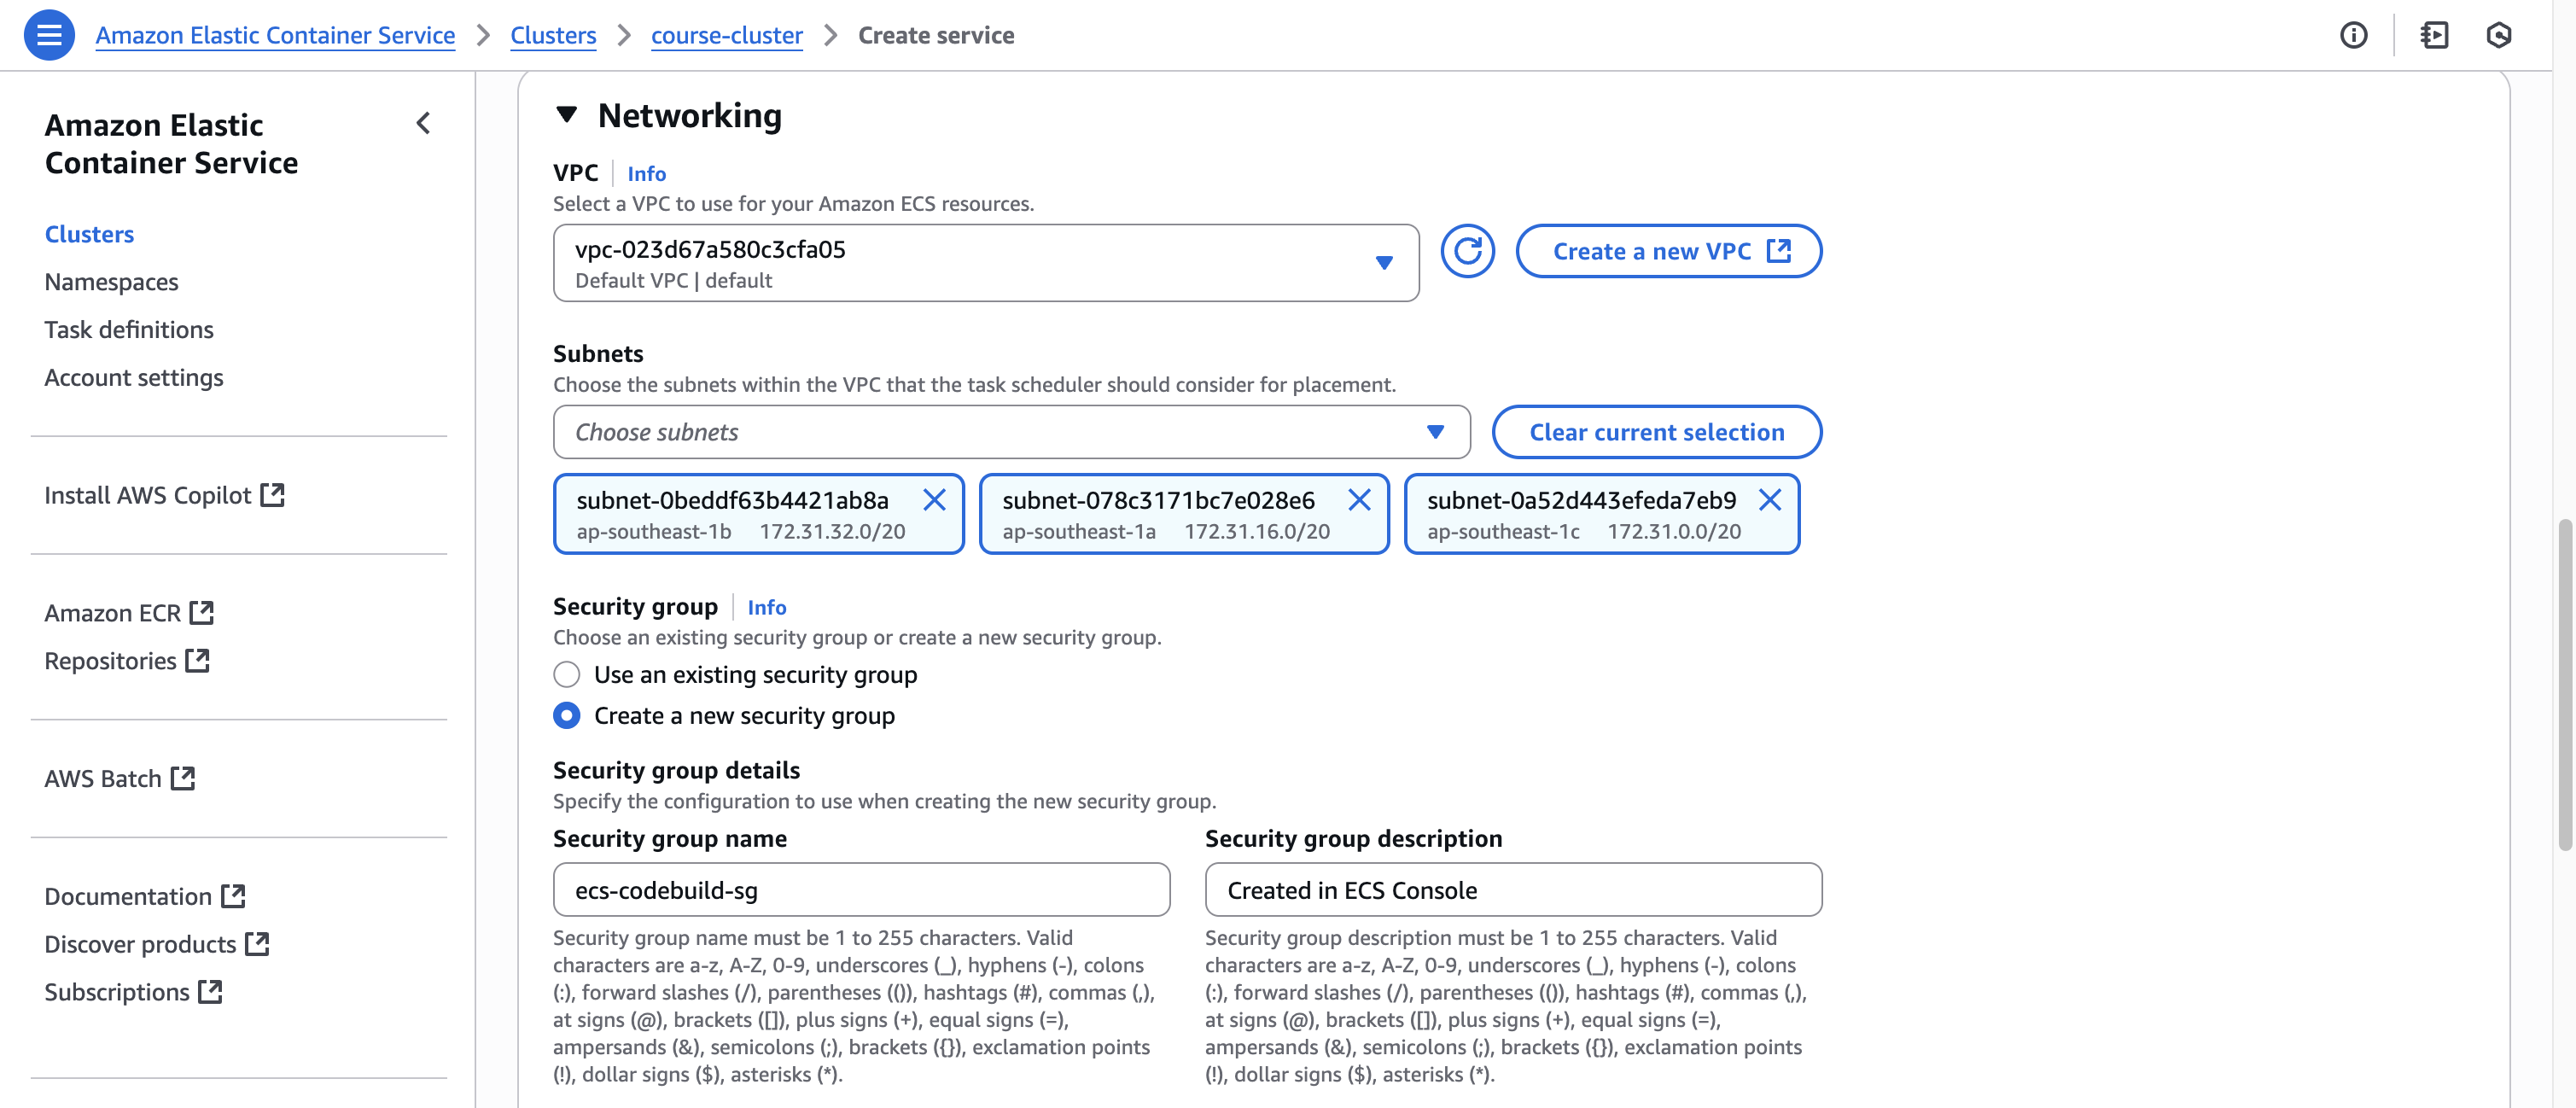The image size is (2576, 1108).
Task: Click the hexagon settings icon in the top right
Action: click(2498, 35)
